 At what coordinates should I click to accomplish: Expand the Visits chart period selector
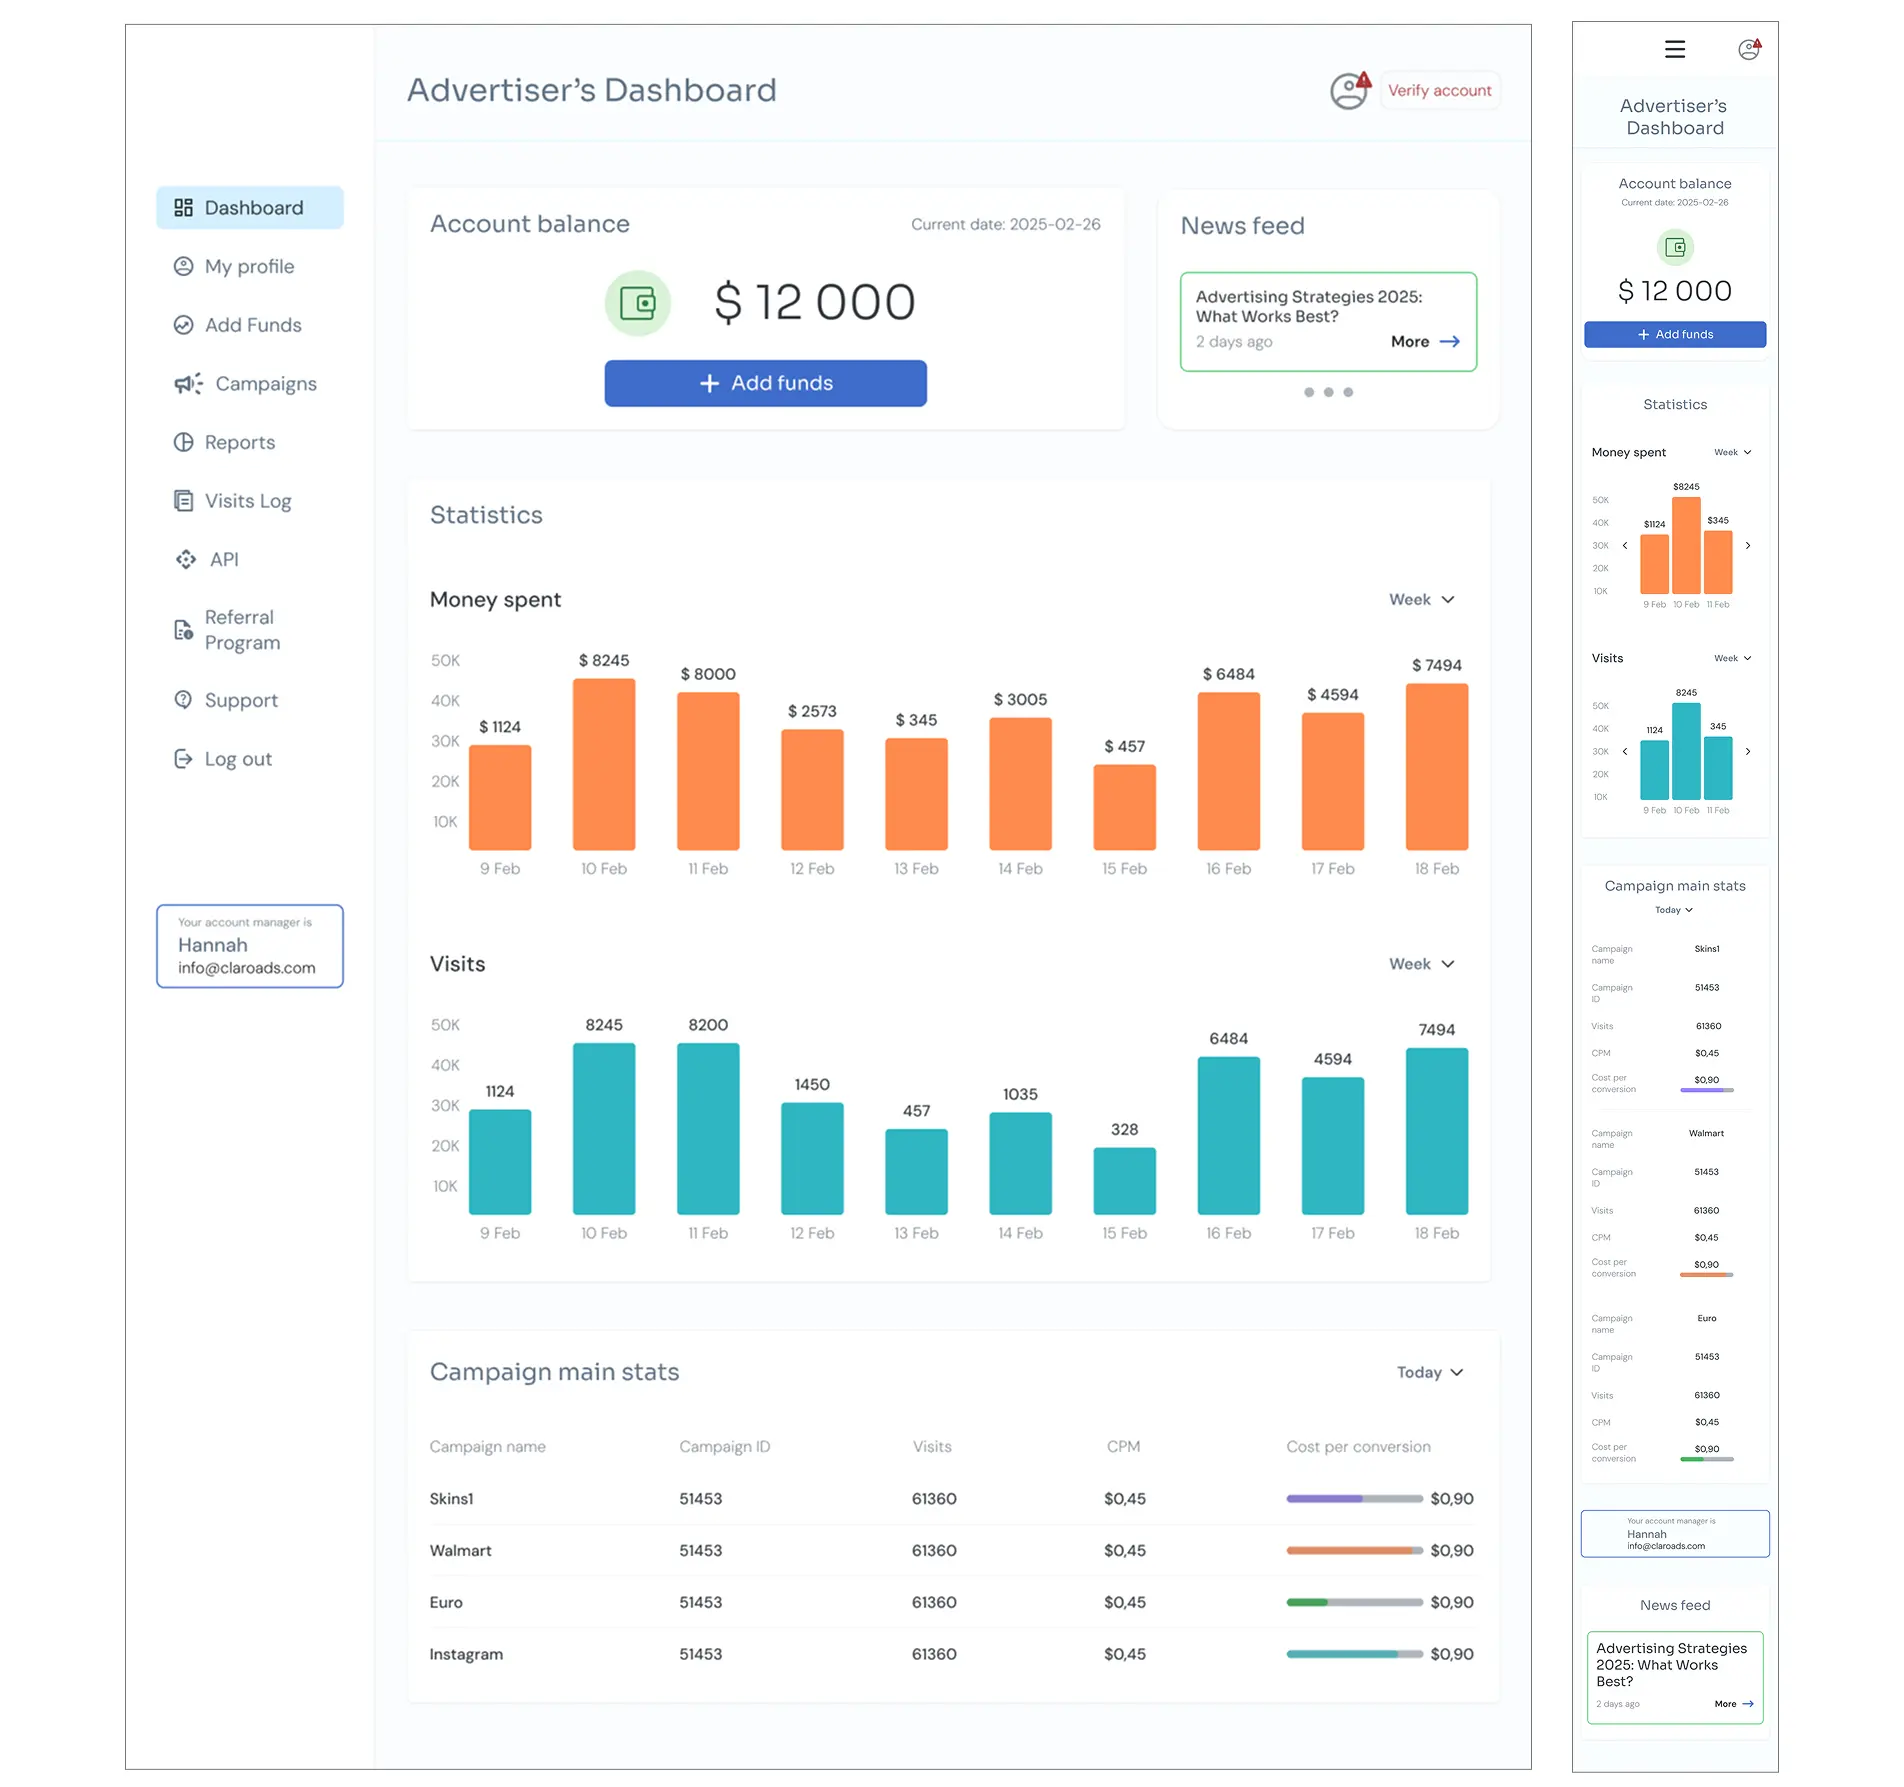click(1420, 963)
